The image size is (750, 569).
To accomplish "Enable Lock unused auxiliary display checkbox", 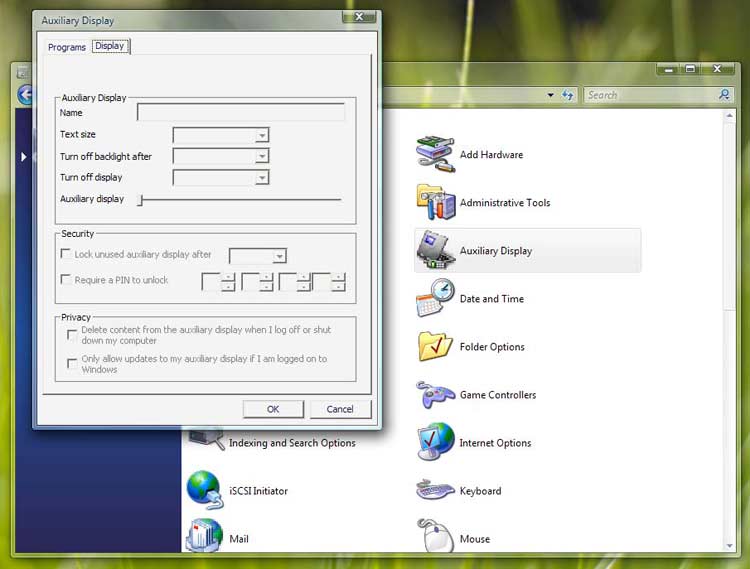I will [x=66, y=255].
